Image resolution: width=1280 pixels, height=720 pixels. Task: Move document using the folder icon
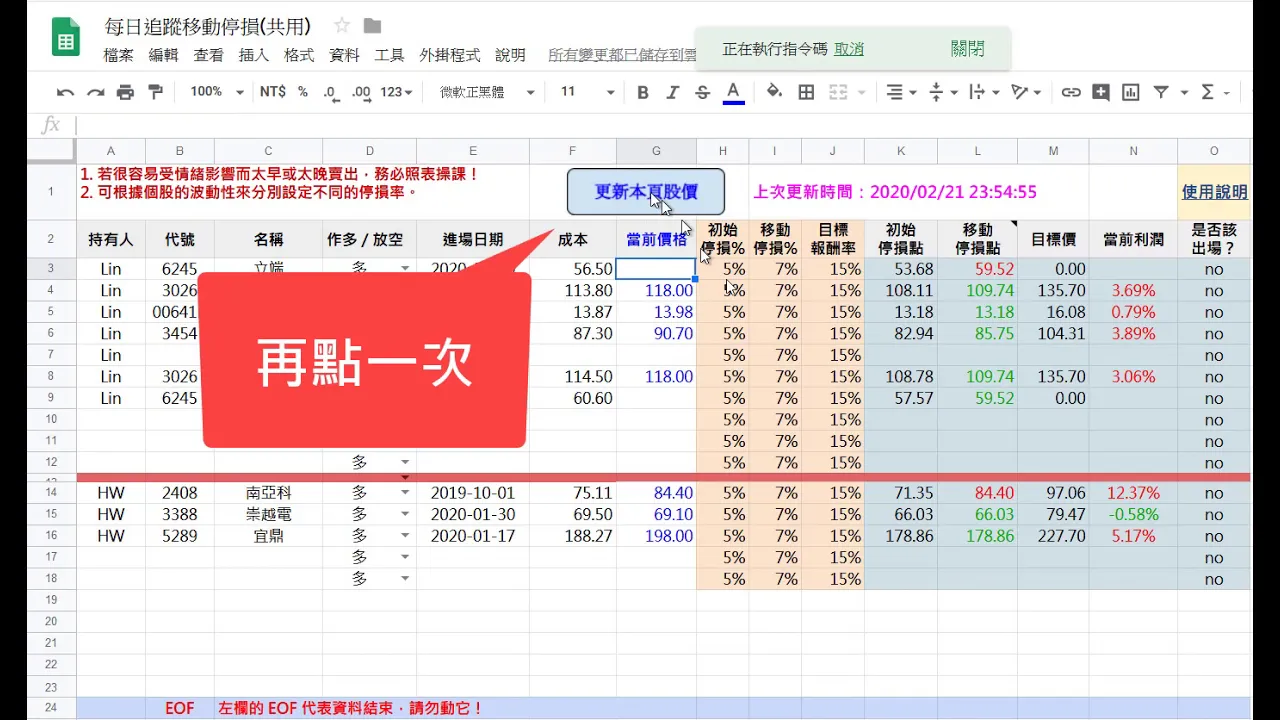pyautogui.click(x=372, y=26)
